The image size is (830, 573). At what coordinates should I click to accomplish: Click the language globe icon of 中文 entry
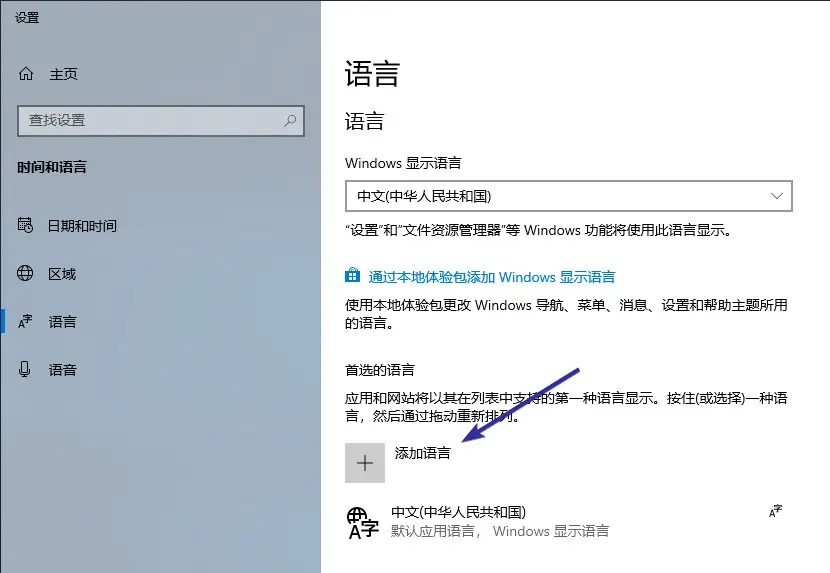point(363,522)
